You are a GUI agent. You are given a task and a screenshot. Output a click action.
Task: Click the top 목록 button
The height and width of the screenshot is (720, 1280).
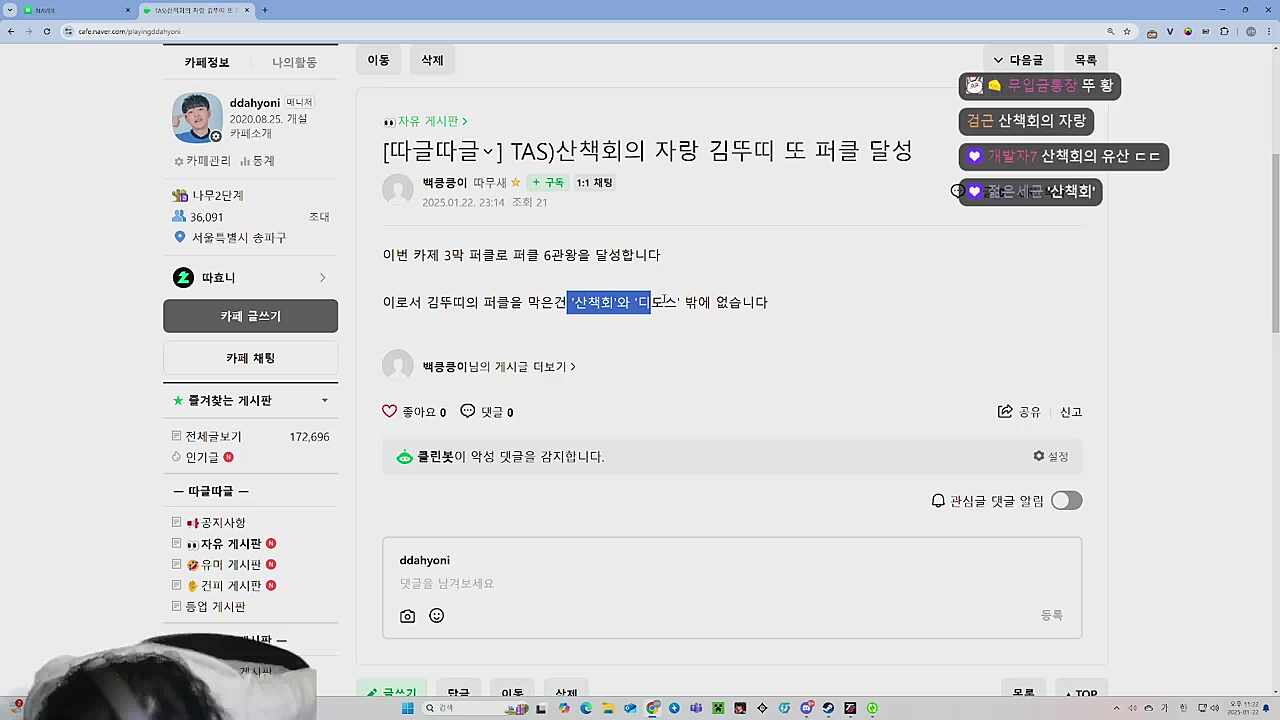pyautogui.click(x=1086, y=60)
